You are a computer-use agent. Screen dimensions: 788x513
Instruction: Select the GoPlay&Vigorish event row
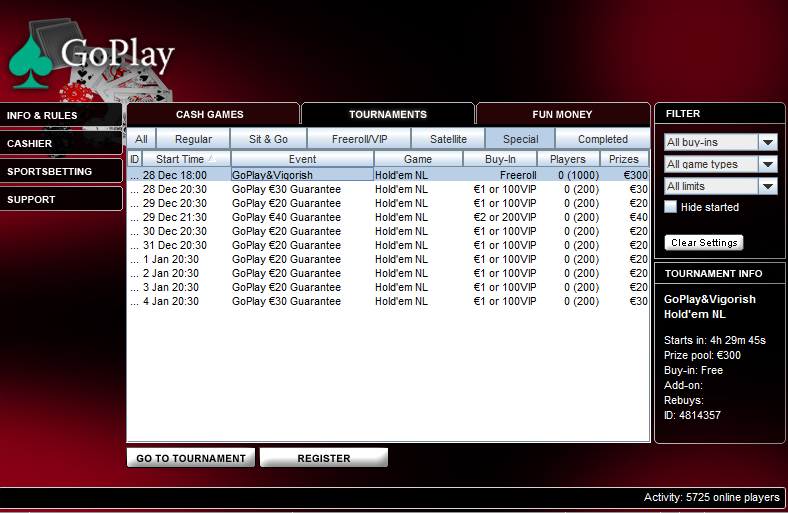pos(388,175)
